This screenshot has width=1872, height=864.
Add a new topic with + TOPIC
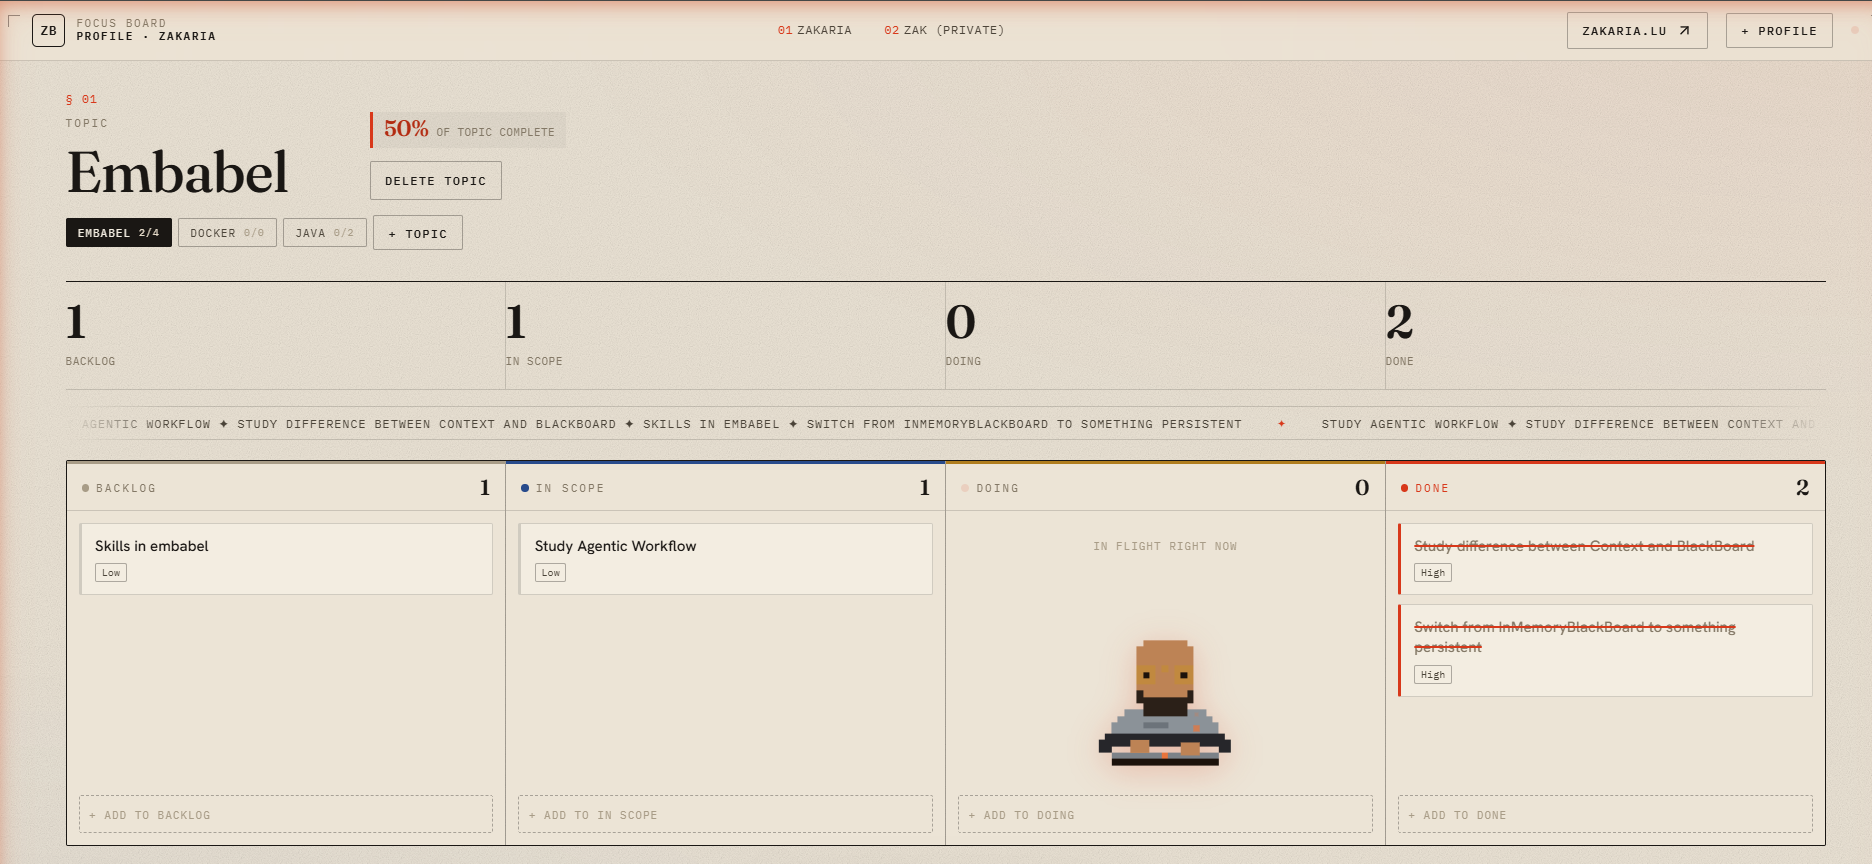tap(418, 233)
